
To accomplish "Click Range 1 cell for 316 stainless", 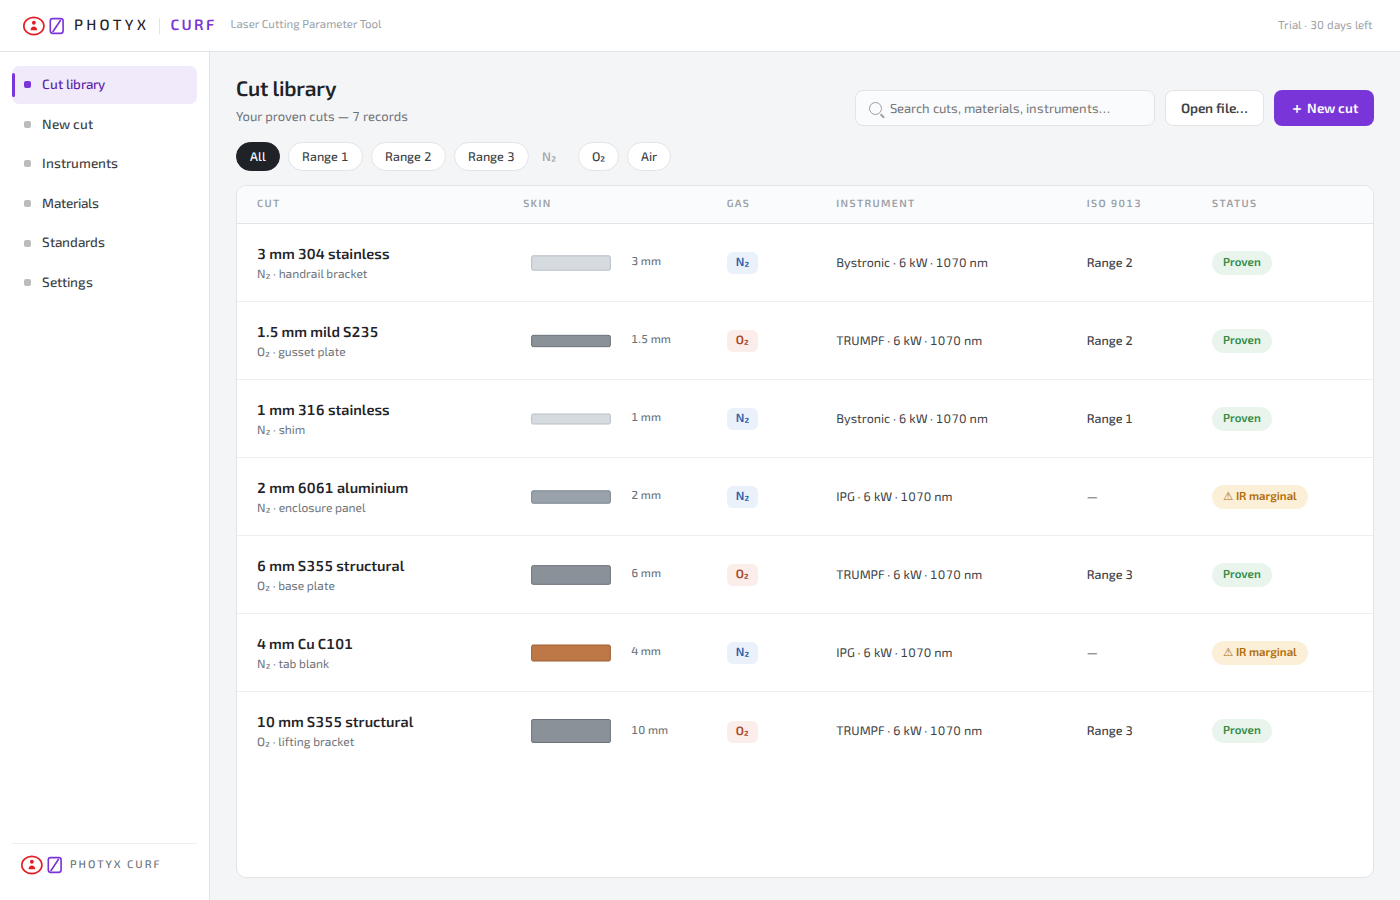I will point(1109,419).
